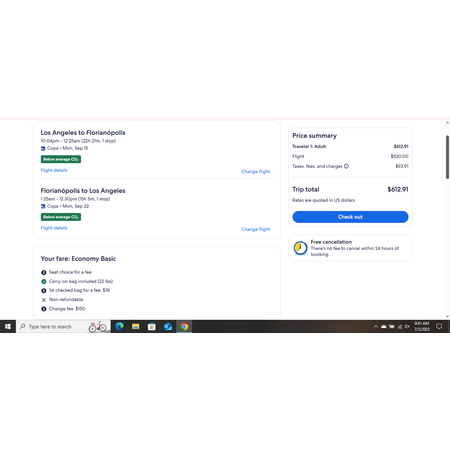This screenshot has width=450, height=450.
Task: Click the volume icon in system tray
Action: pos(407,326)
